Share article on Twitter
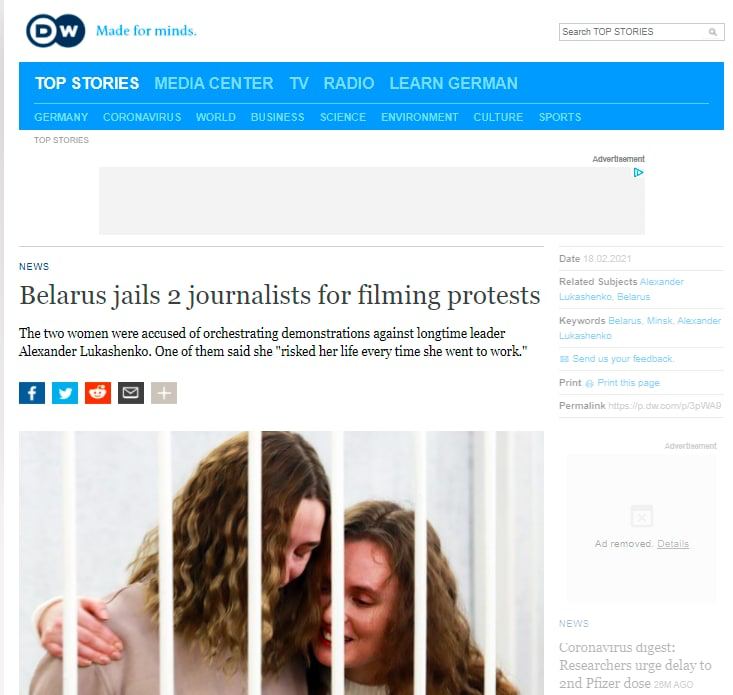This screenshot has width=733, height=695. coord(65,393)
